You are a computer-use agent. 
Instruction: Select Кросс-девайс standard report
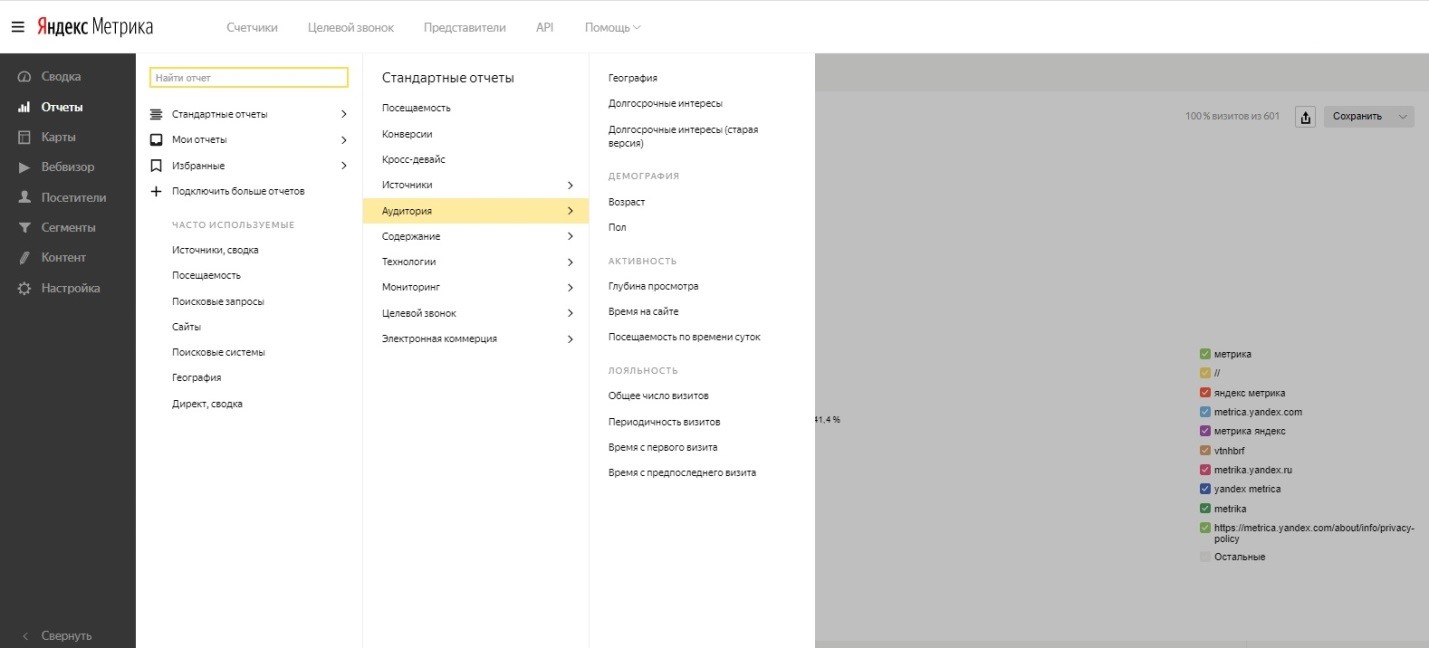pyautogui.click(x=414, y=159)
